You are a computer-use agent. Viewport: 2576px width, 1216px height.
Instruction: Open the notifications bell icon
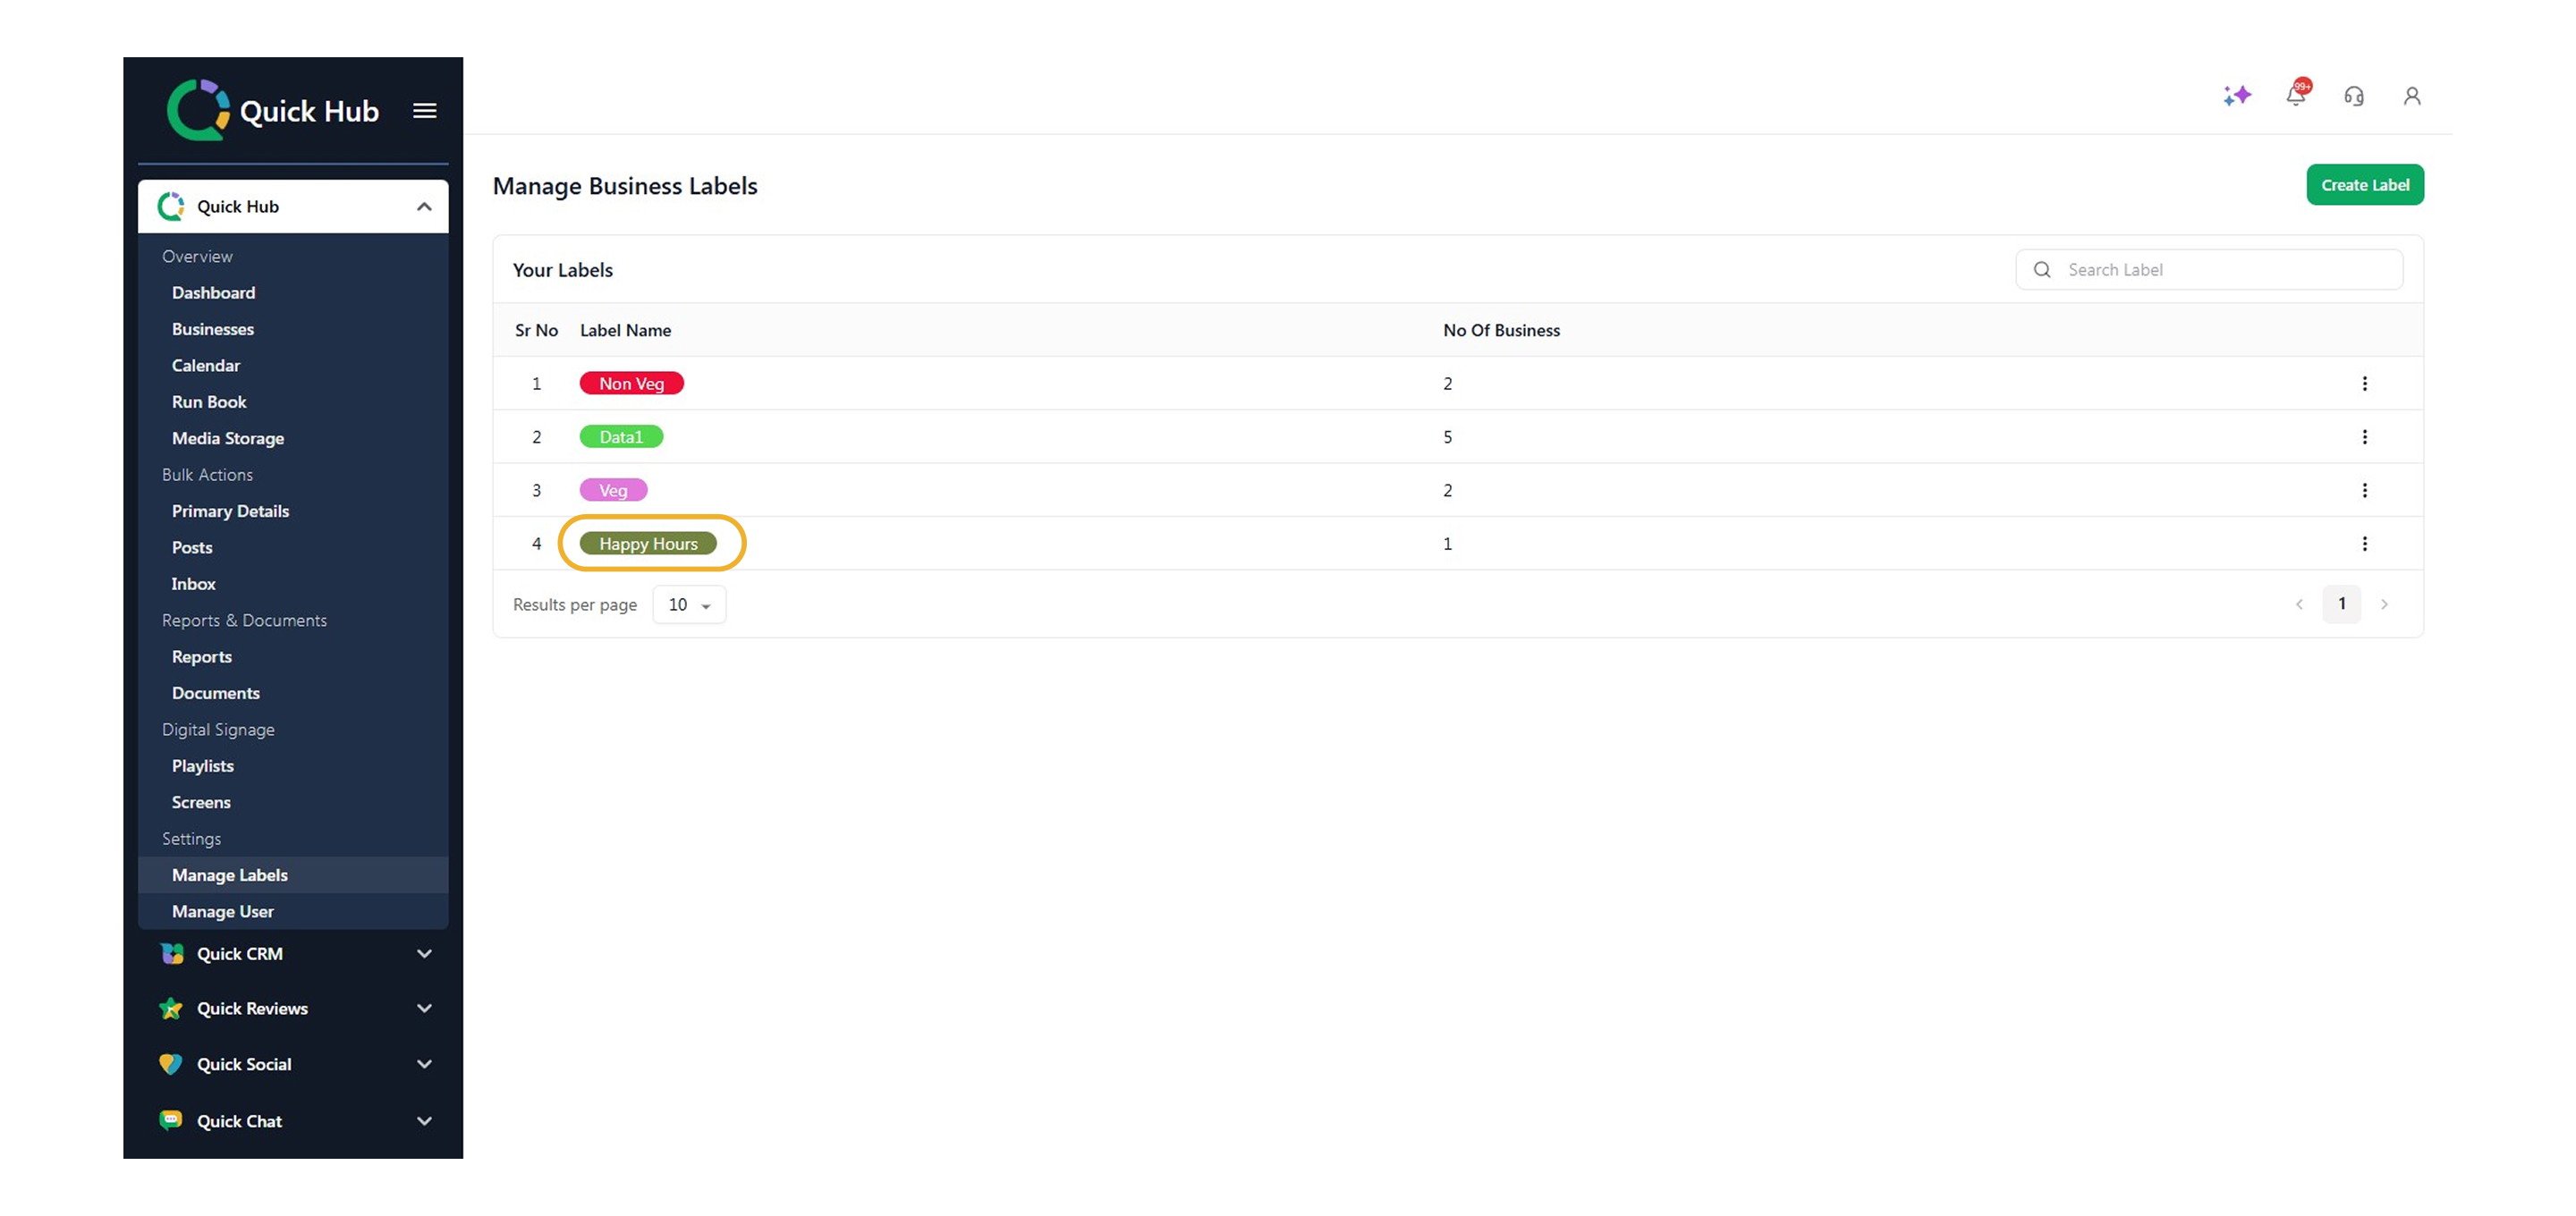pyautogui.click(x=2295, y=96)
